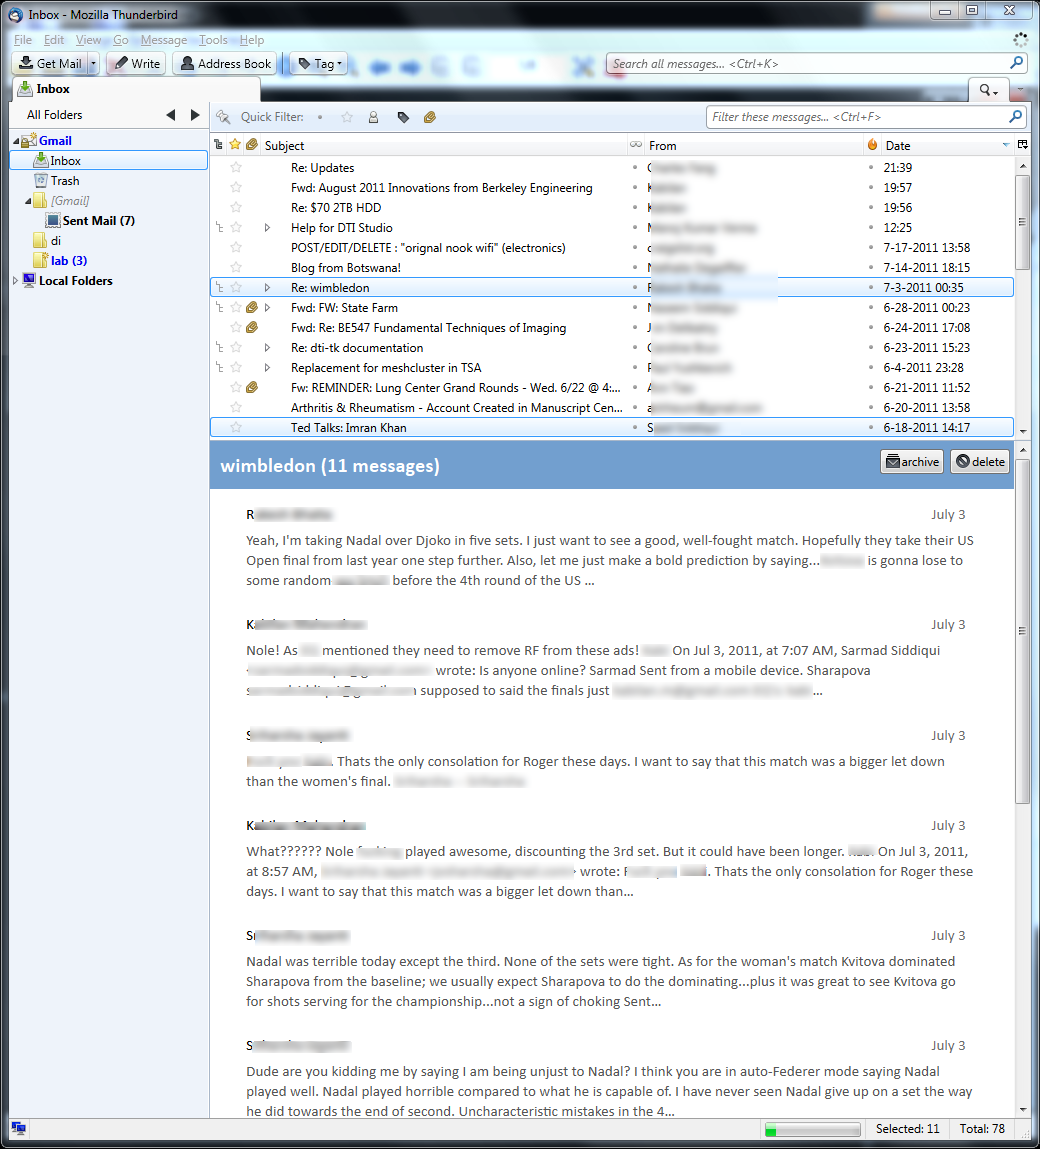Archive the wimbledon conversation

pyautogui.click(x=912, y=462)
